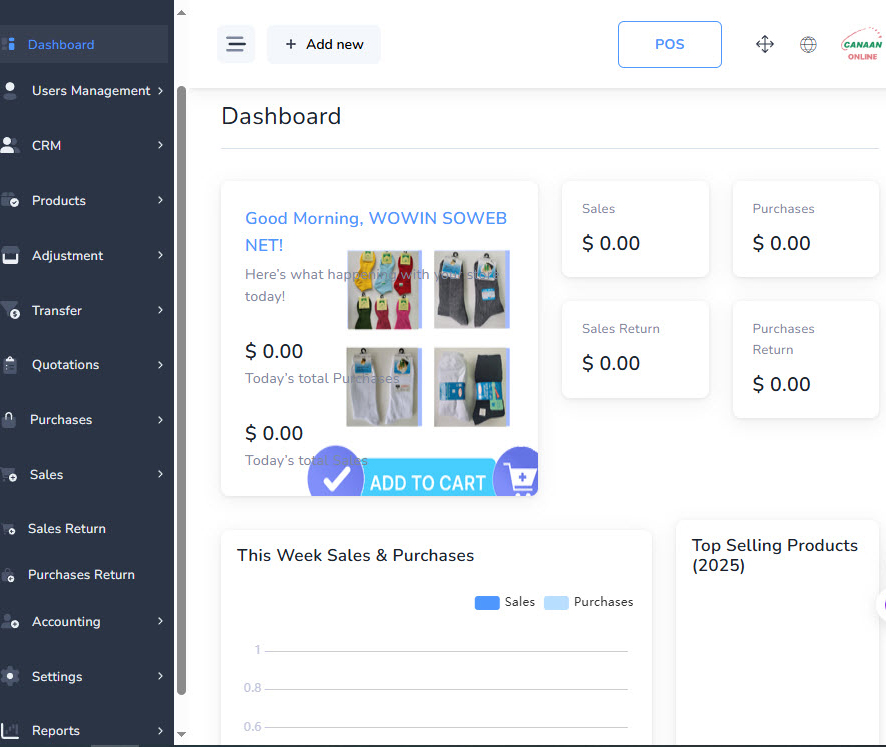Click the POS button
The height and width of the screenshot is (747, 886).
[669, 44]
